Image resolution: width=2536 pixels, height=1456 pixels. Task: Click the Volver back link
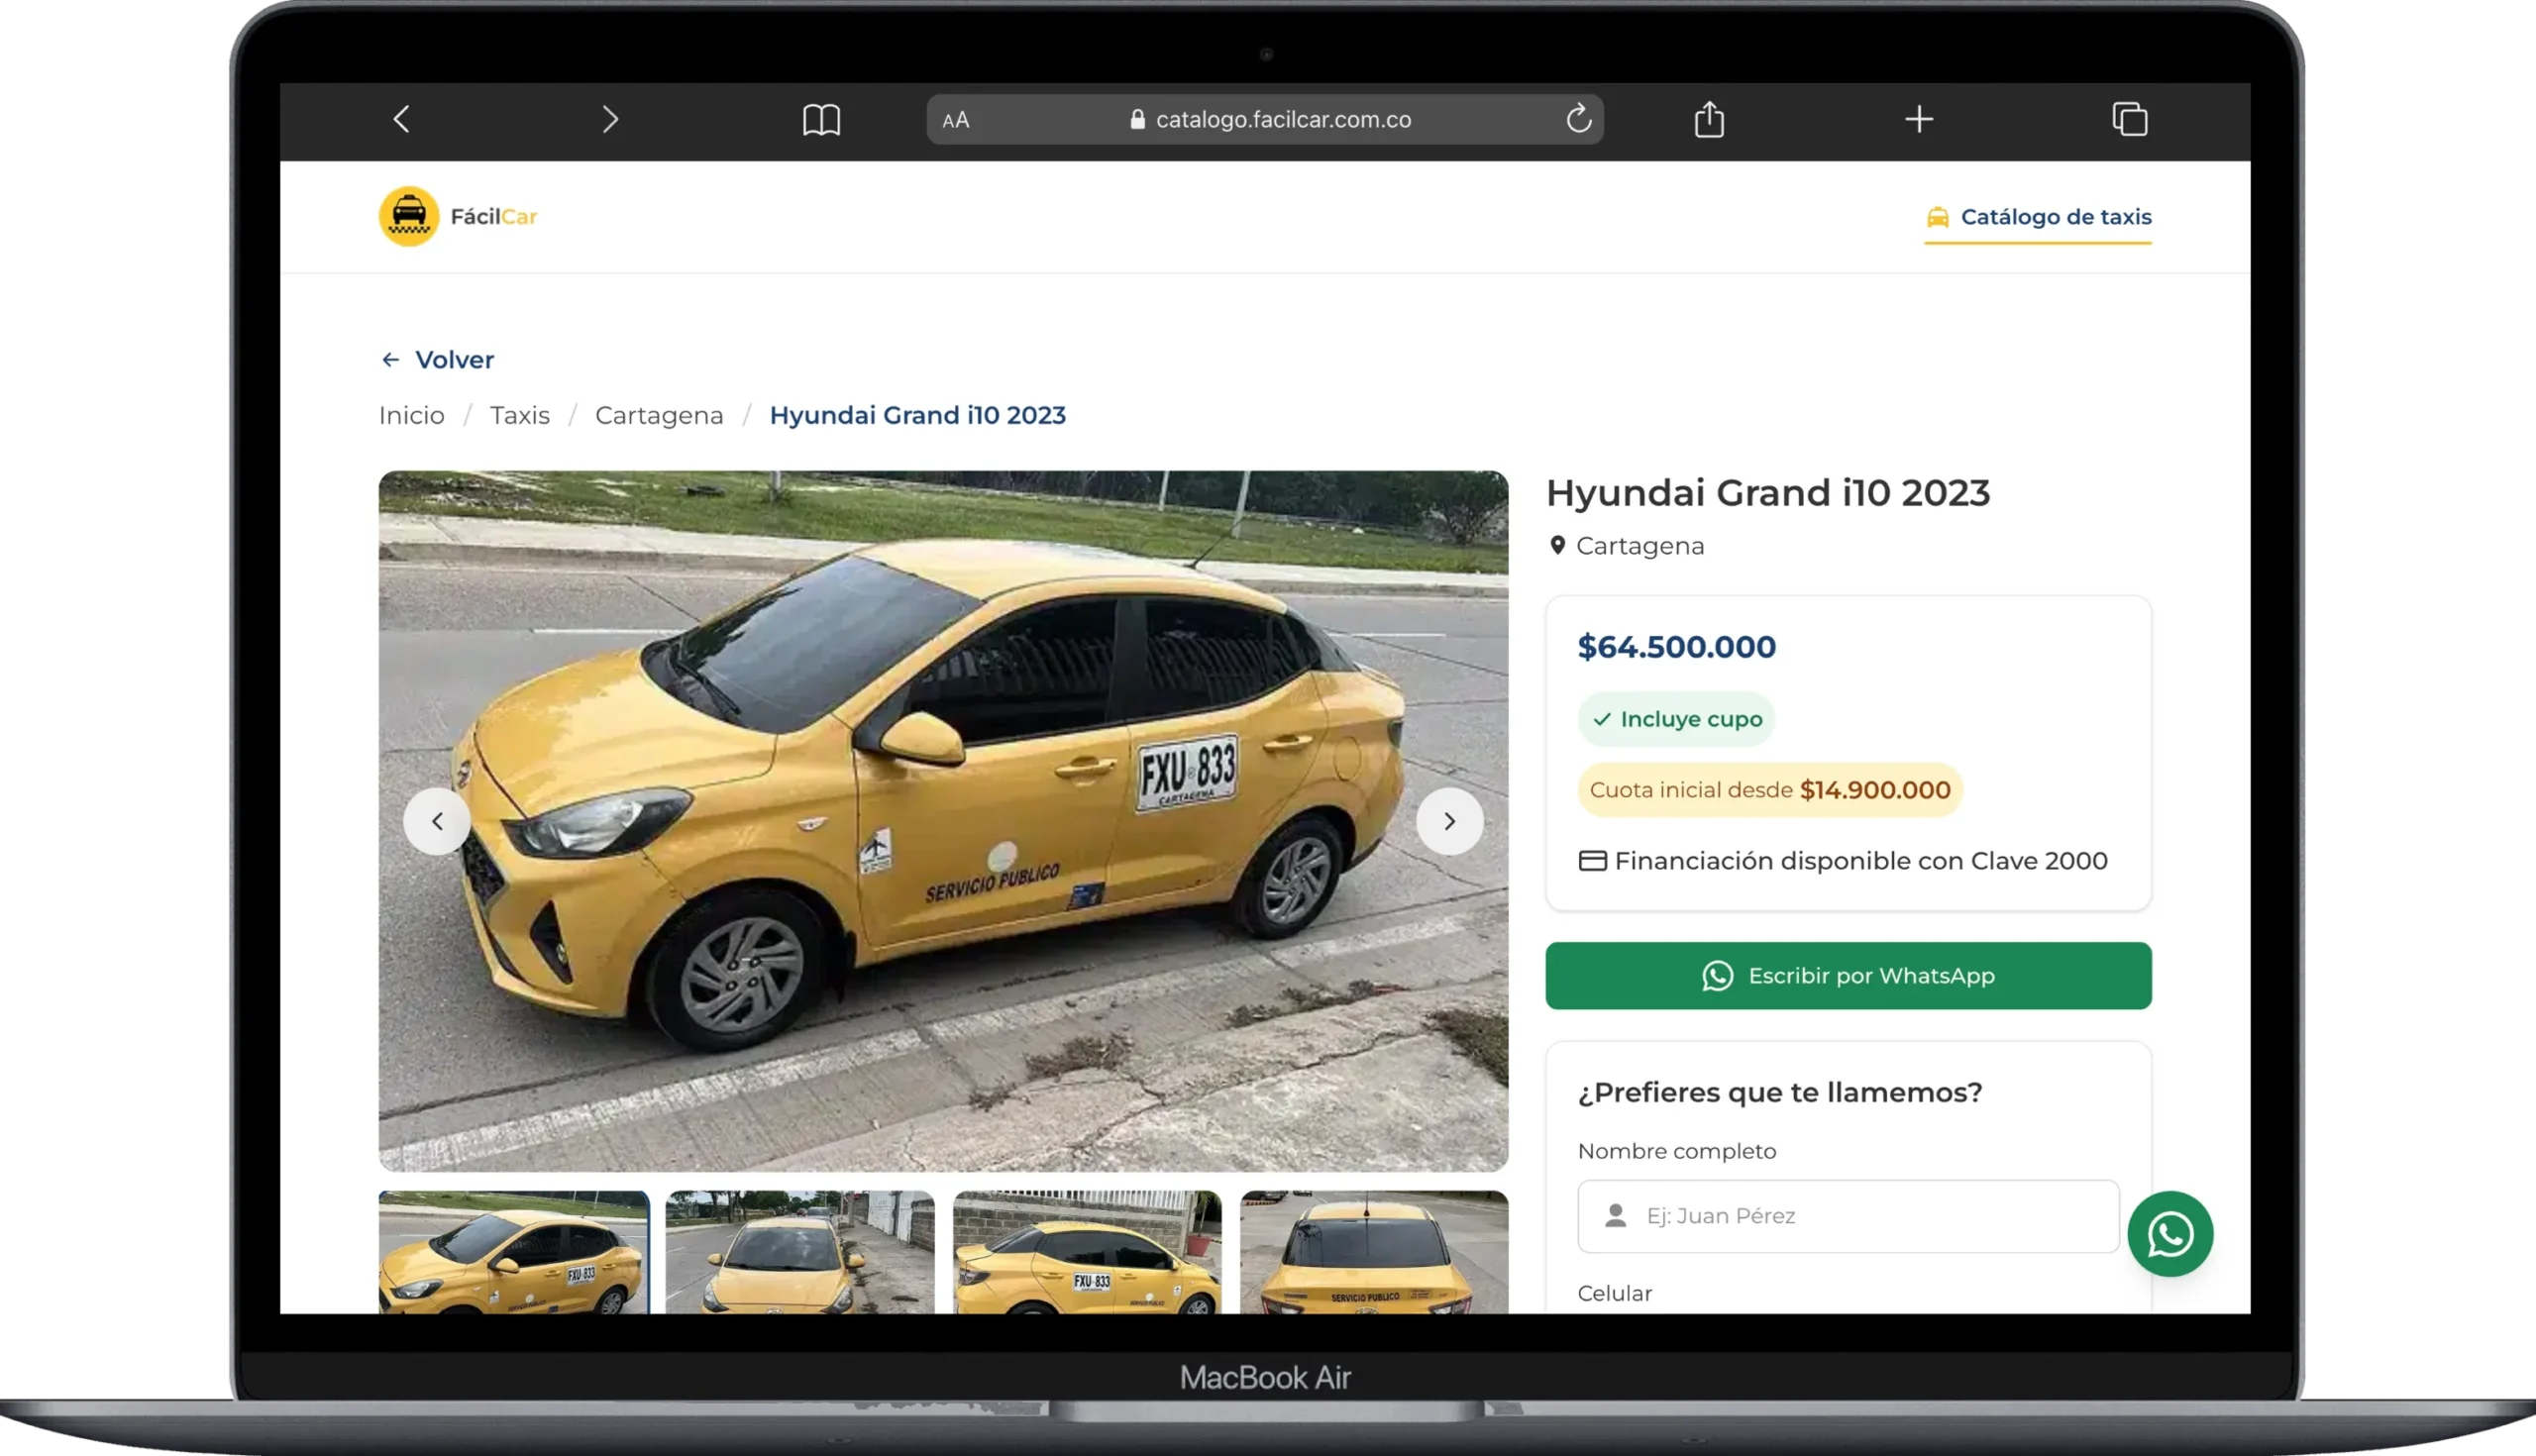(x=437, y=360)
